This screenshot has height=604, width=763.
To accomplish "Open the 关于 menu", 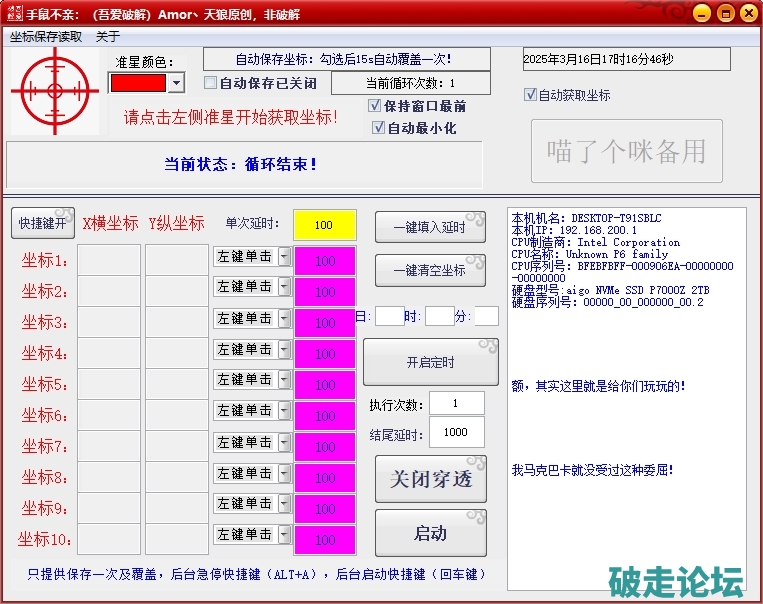I will 108,36.
